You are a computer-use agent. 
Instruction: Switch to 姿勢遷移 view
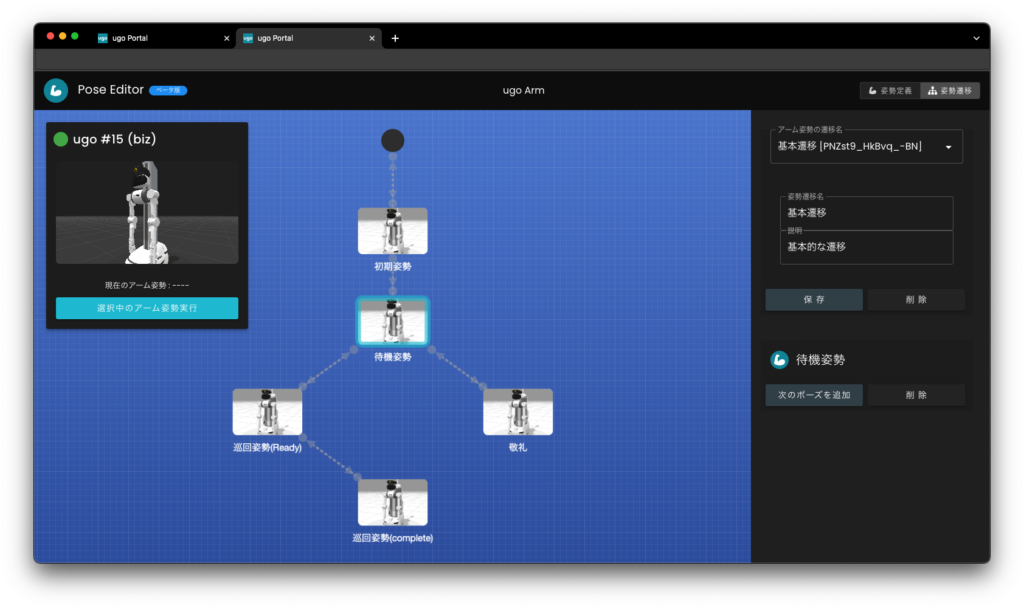(950, 91)
